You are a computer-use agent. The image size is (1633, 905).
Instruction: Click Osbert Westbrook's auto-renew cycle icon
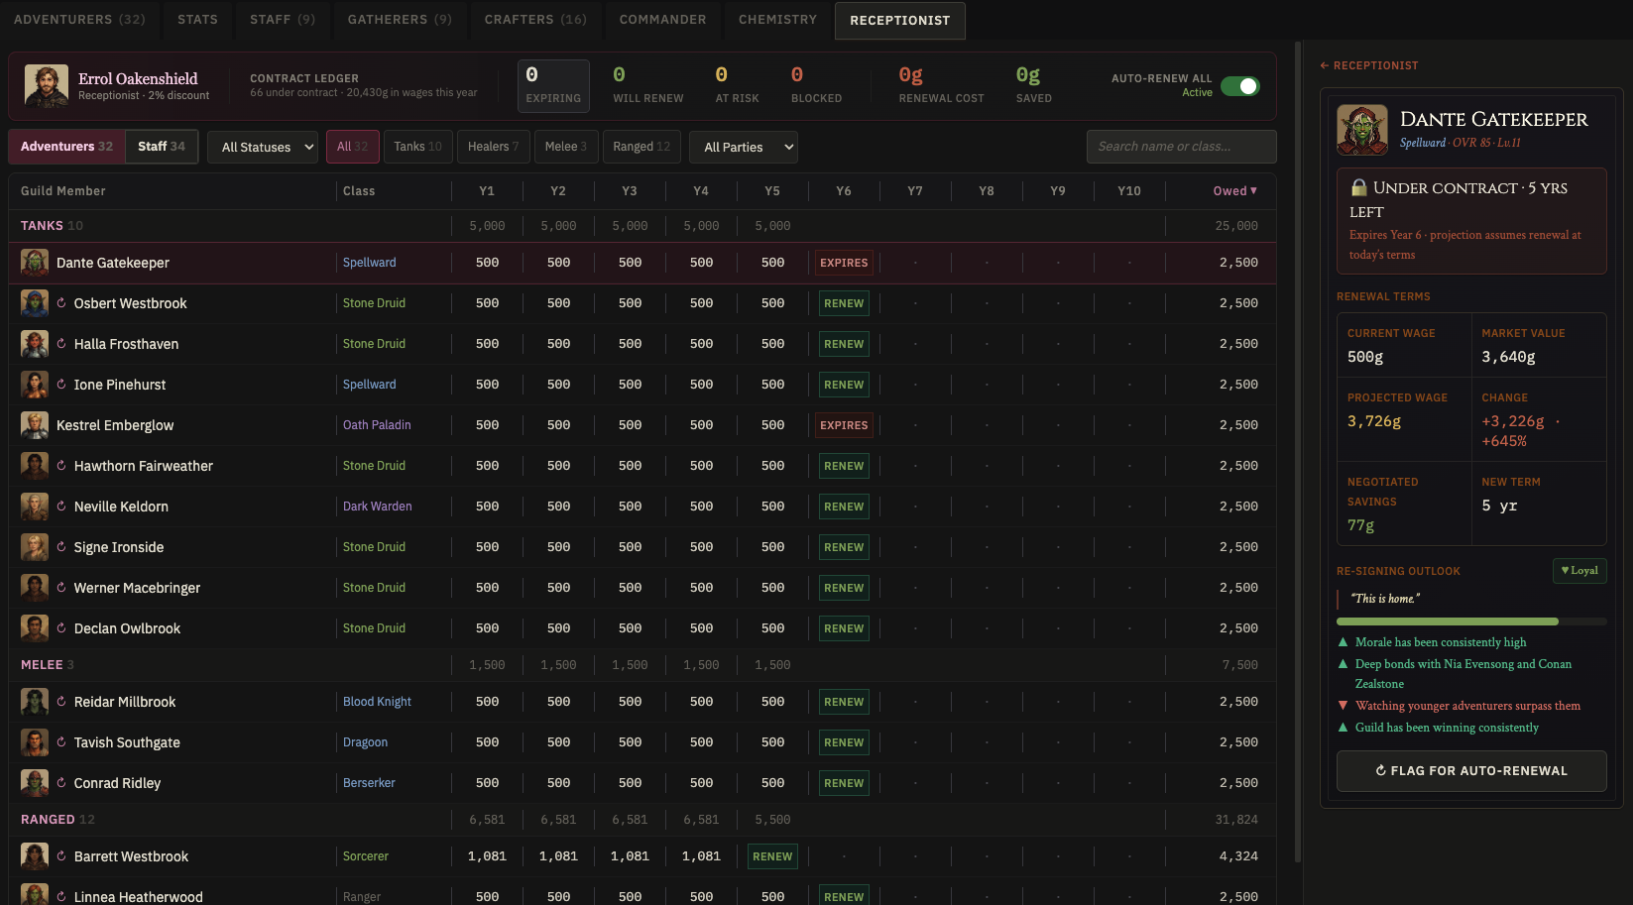pos(61,303)
